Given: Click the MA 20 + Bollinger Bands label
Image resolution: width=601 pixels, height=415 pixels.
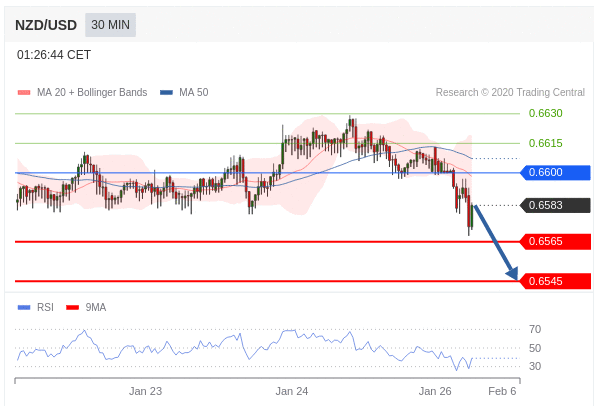Looking at the screenshot, I should [x=92, y=92].
